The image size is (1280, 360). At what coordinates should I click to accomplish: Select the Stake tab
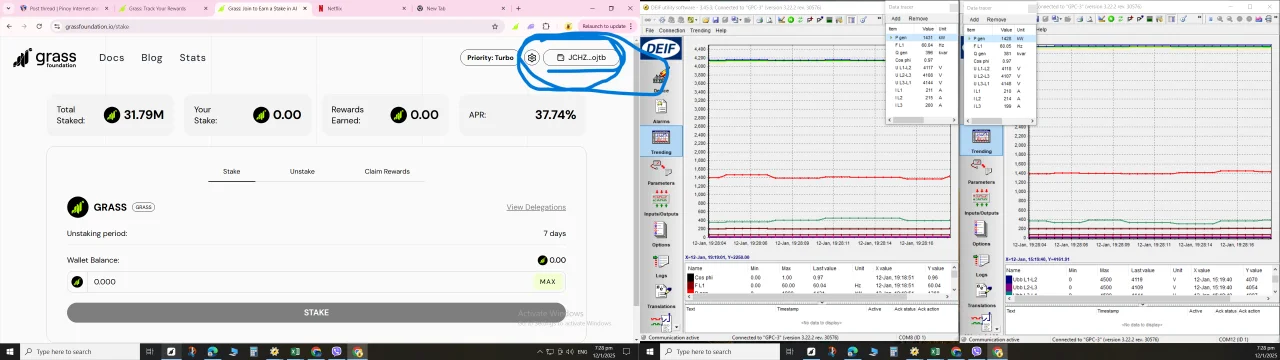click(231, 171)
